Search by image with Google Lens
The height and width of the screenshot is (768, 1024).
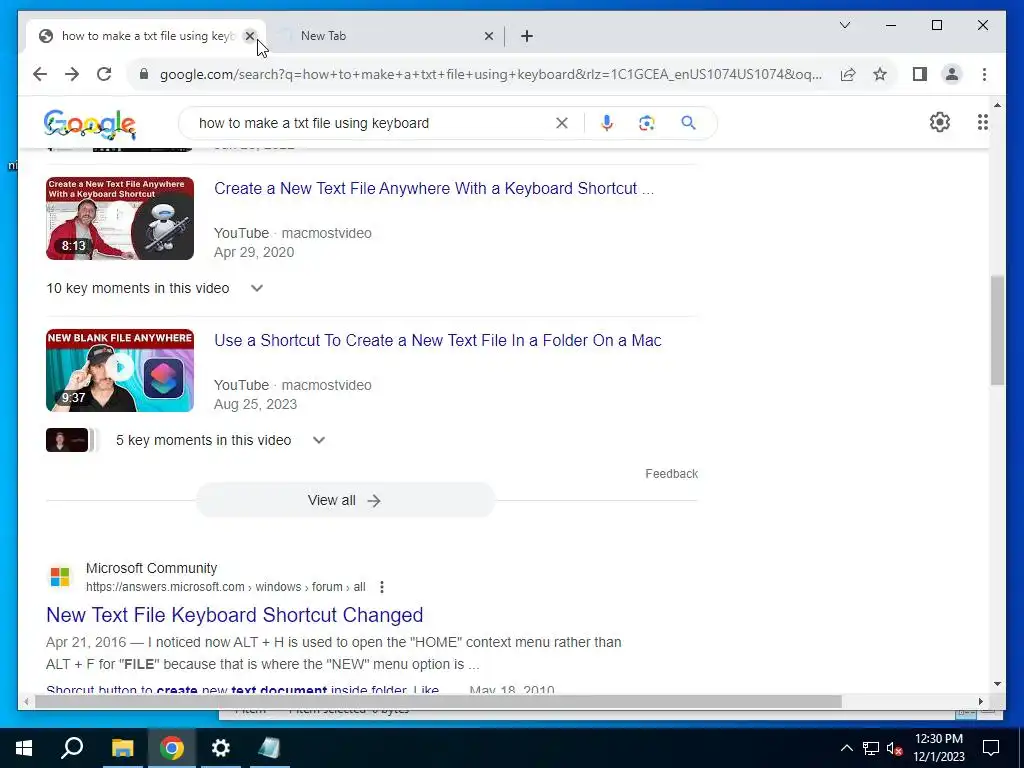pyautogui.click(x=647, y=123)
